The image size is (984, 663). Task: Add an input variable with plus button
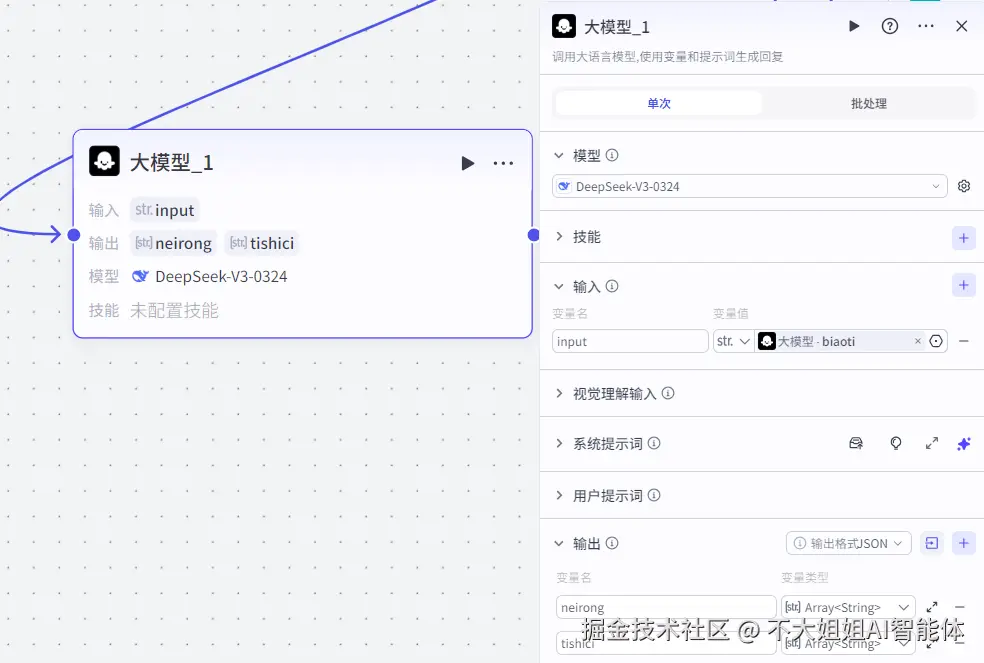tap(964, 285)
